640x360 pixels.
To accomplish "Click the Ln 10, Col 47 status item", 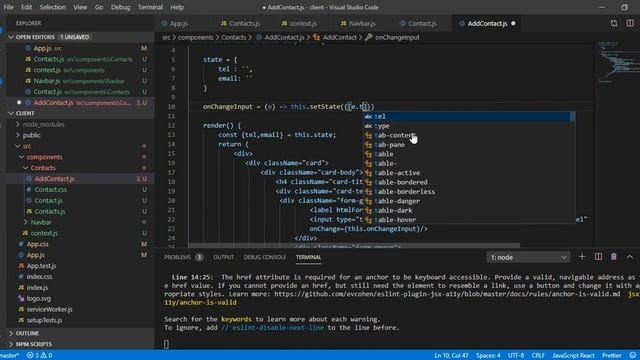I will tap(451, 356).
